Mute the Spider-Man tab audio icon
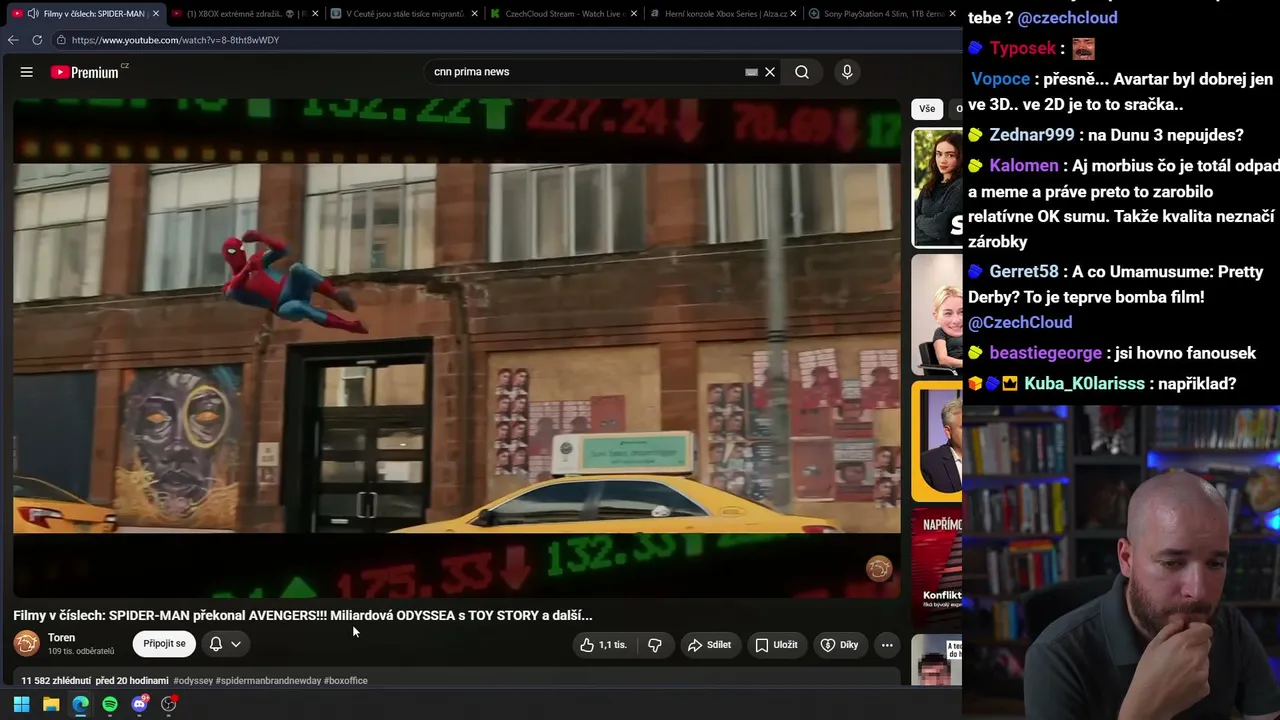 point(33,14)
